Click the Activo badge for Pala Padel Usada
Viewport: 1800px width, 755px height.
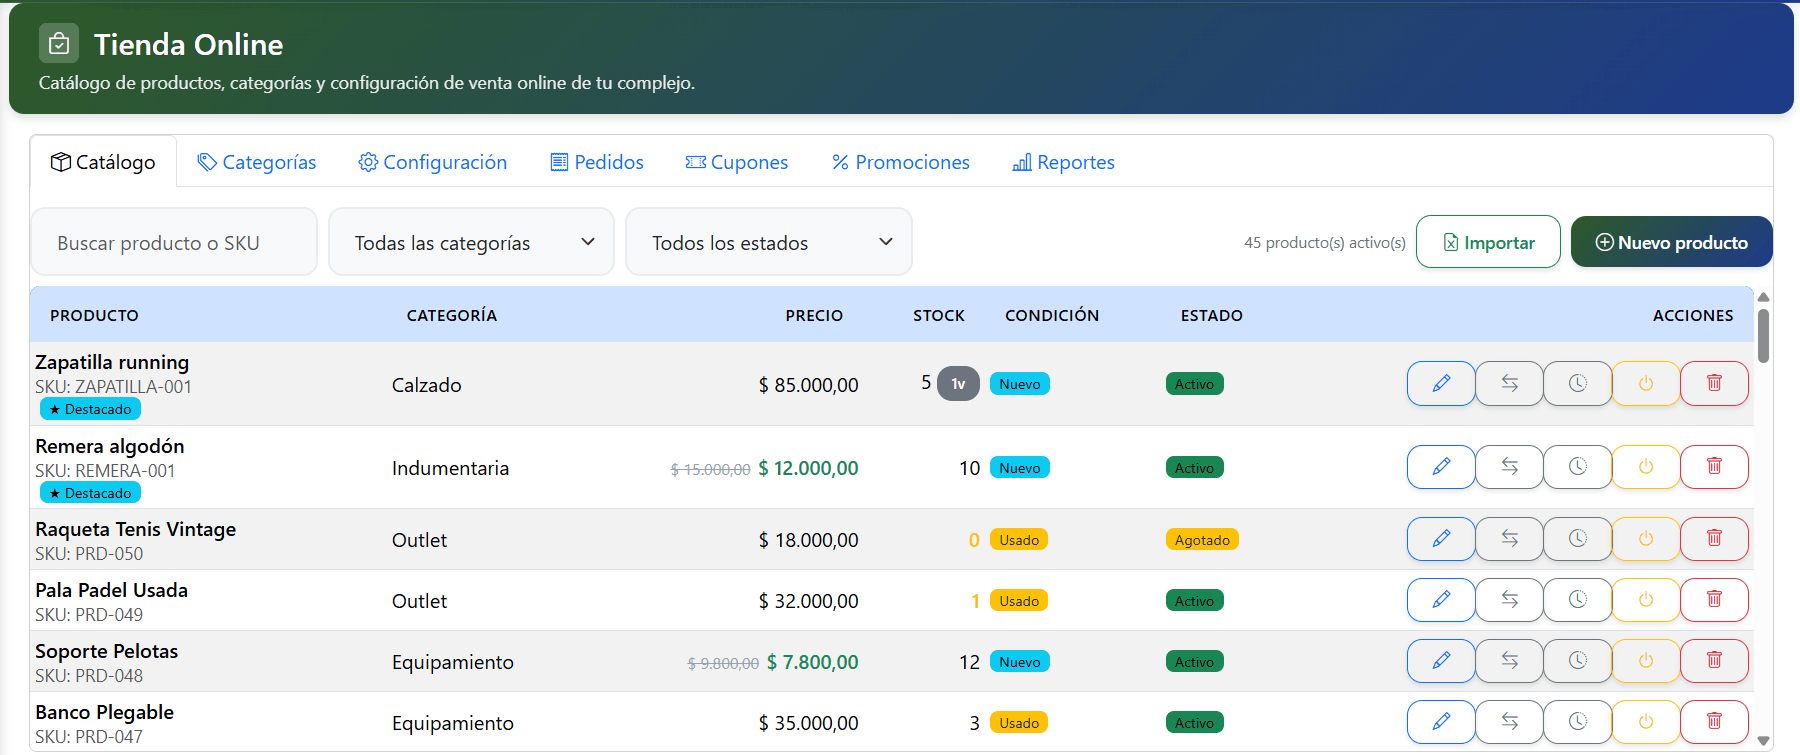[1194, 601]
